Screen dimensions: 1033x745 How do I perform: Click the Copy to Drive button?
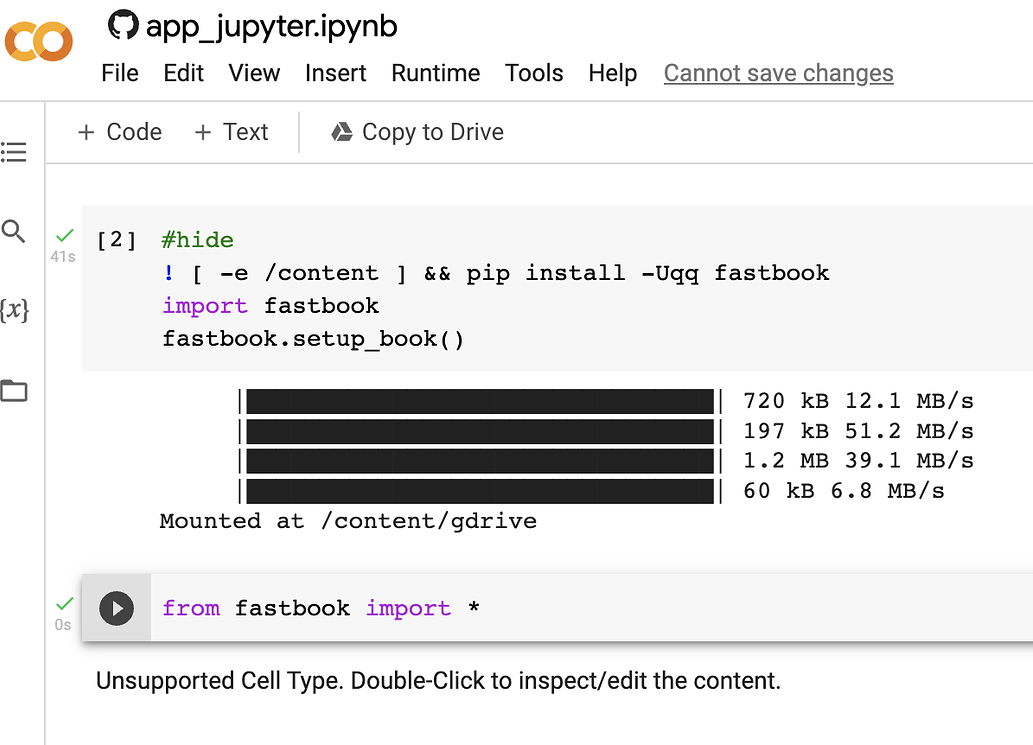417,132
